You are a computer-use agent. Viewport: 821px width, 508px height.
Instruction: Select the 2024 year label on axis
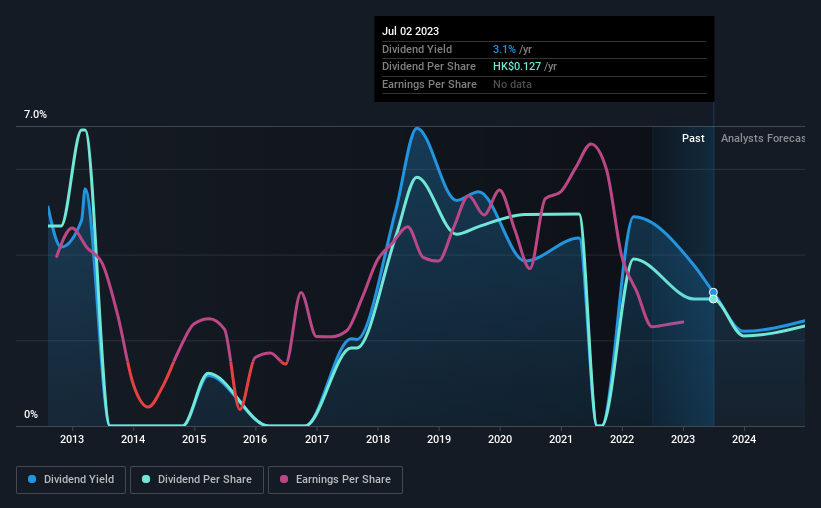744,439
